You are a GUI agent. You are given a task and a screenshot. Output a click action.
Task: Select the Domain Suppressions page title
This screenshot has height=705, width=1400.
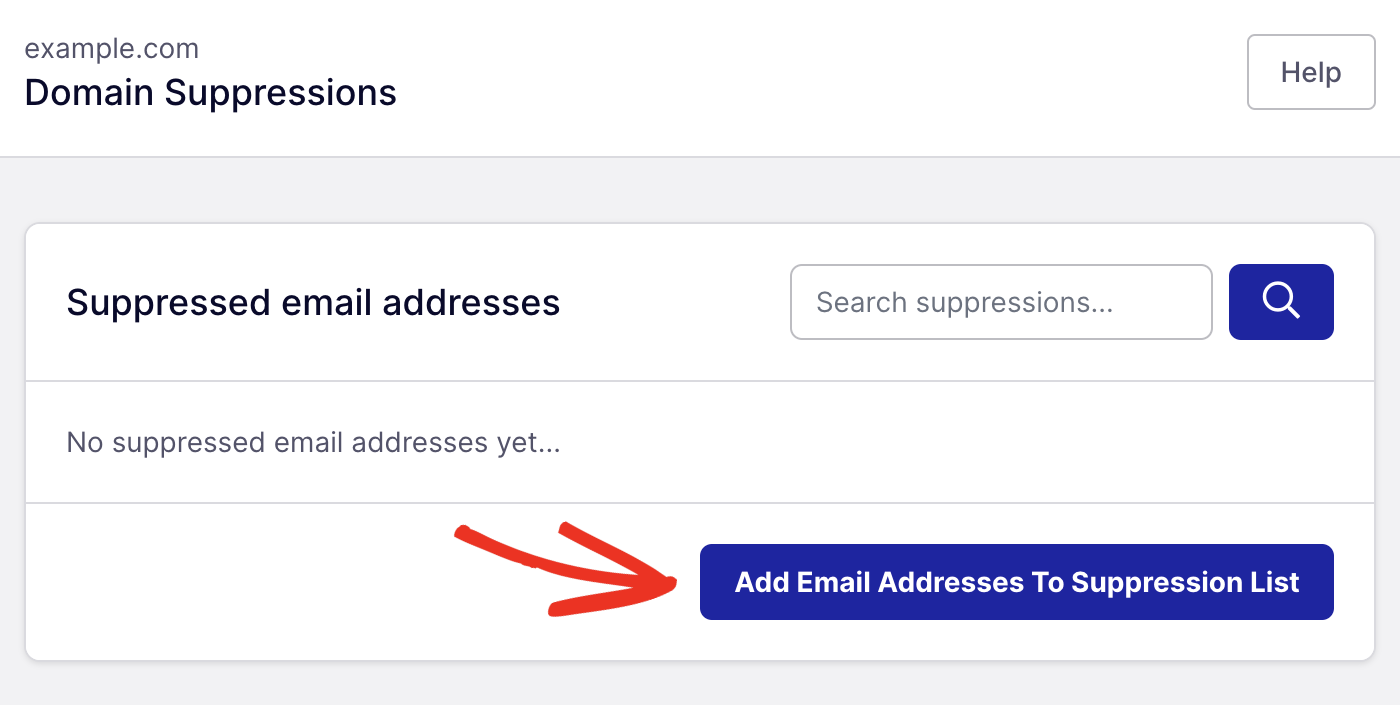tap(210, 92)
